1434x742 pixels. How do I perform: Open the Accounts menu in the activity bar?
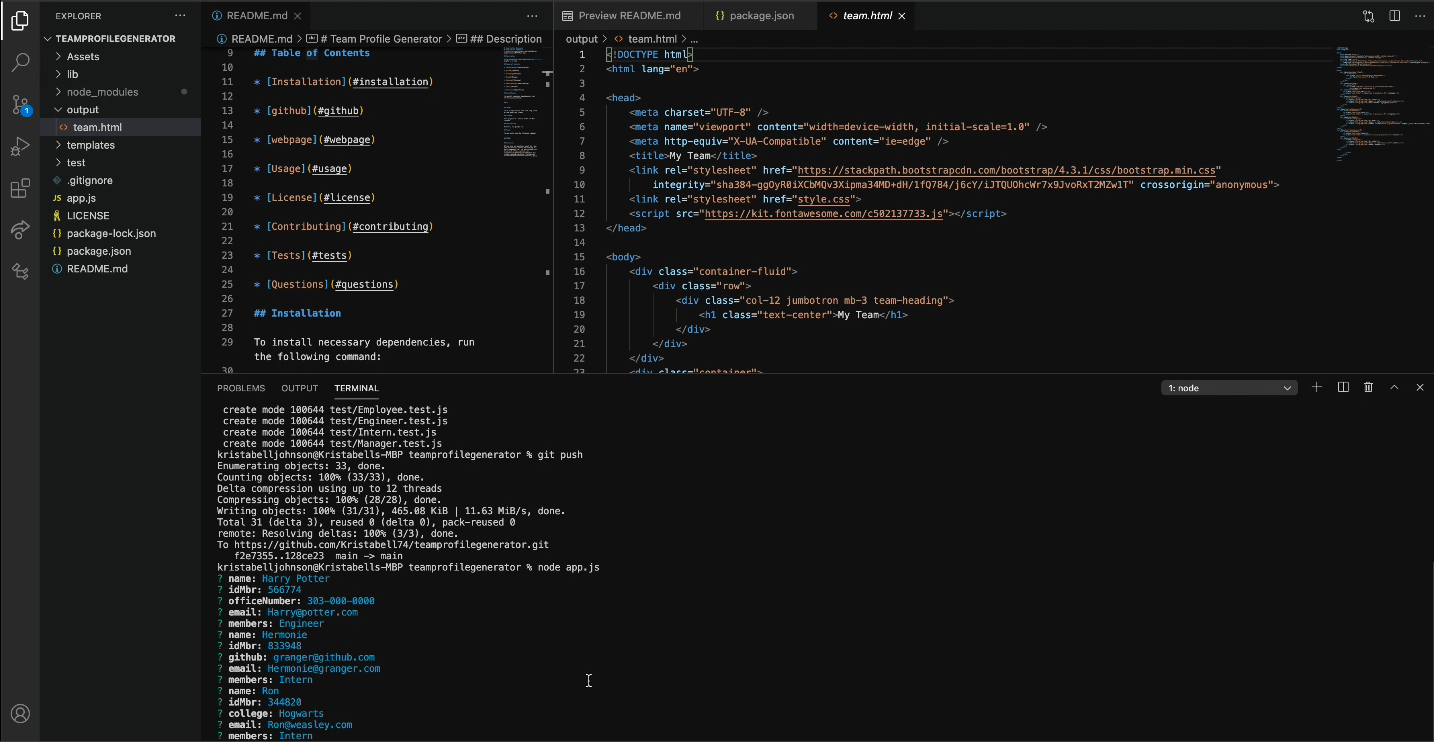[x=20, y=713]
